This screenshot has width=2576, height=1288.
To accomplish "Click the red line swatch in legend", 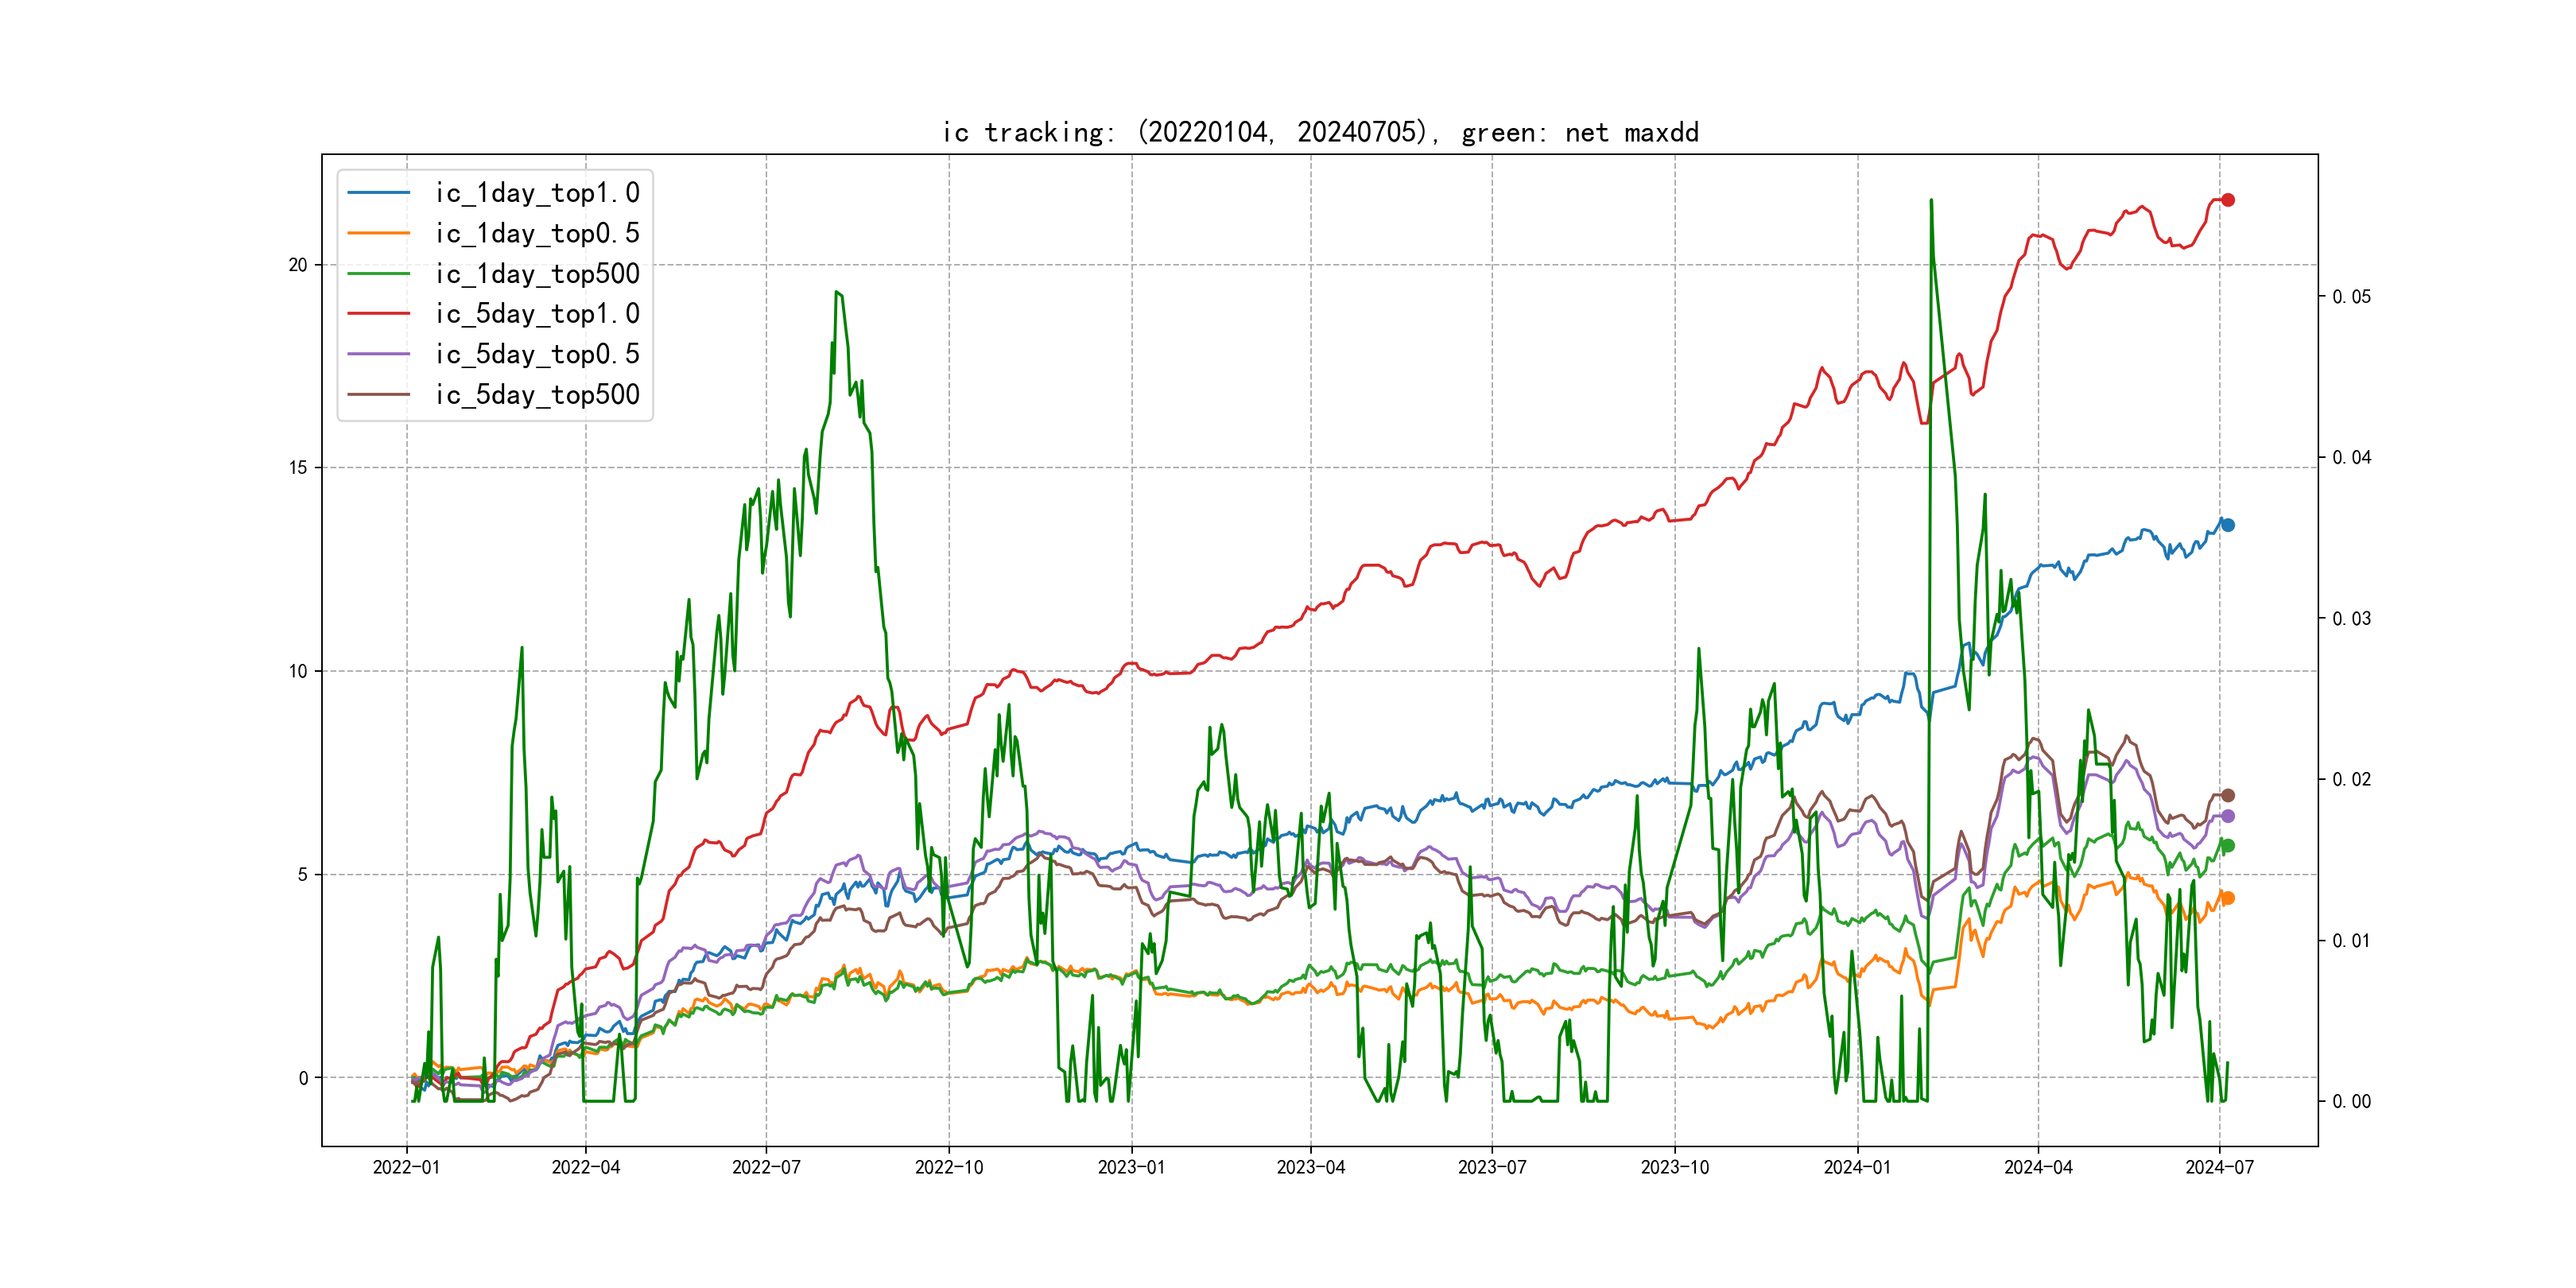I will pyautogui.click(x=378, y=314).
